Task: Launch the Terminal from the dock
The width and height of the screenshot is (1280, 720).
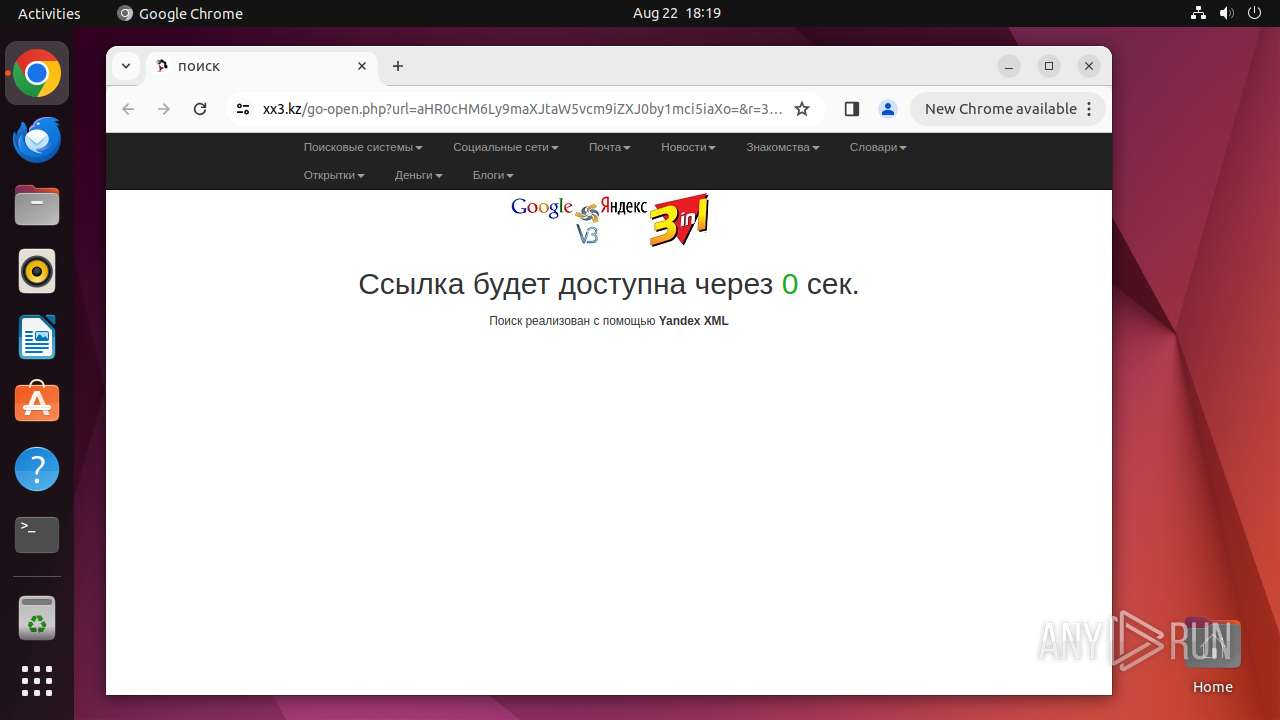Action: click(37, 535)
